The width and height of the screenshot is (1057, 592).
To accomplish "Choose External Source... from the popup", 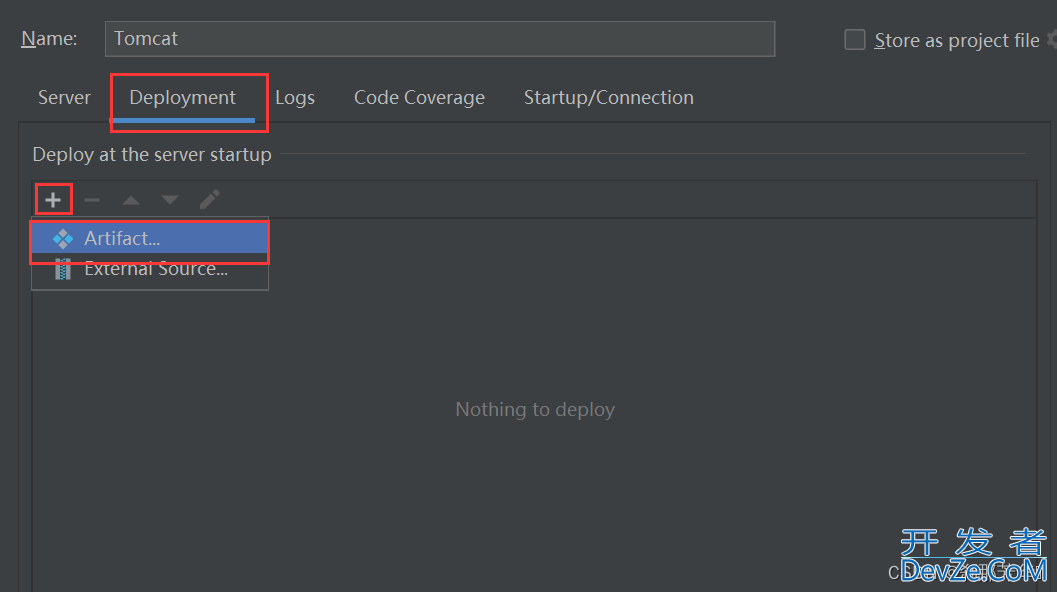I will click(x=150, y=270).
